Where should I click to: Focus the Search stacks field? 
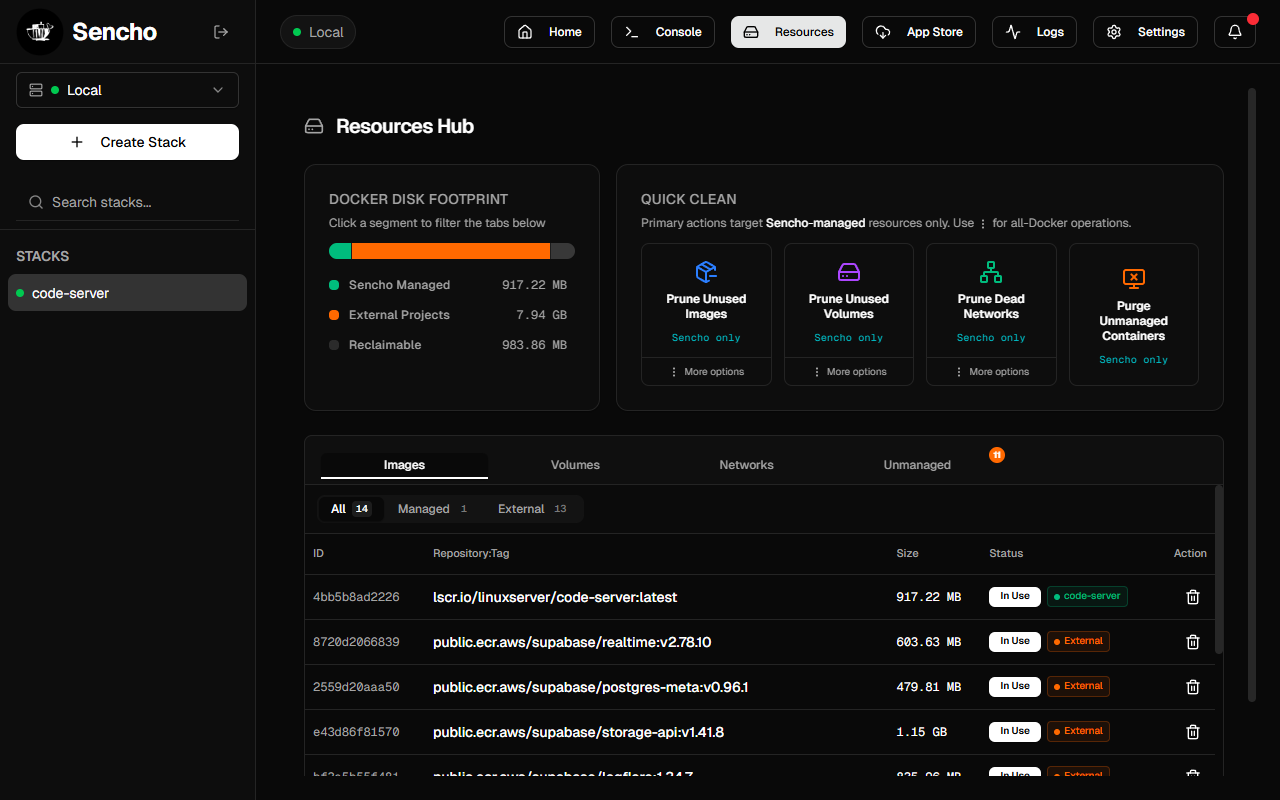click(127, 202)
